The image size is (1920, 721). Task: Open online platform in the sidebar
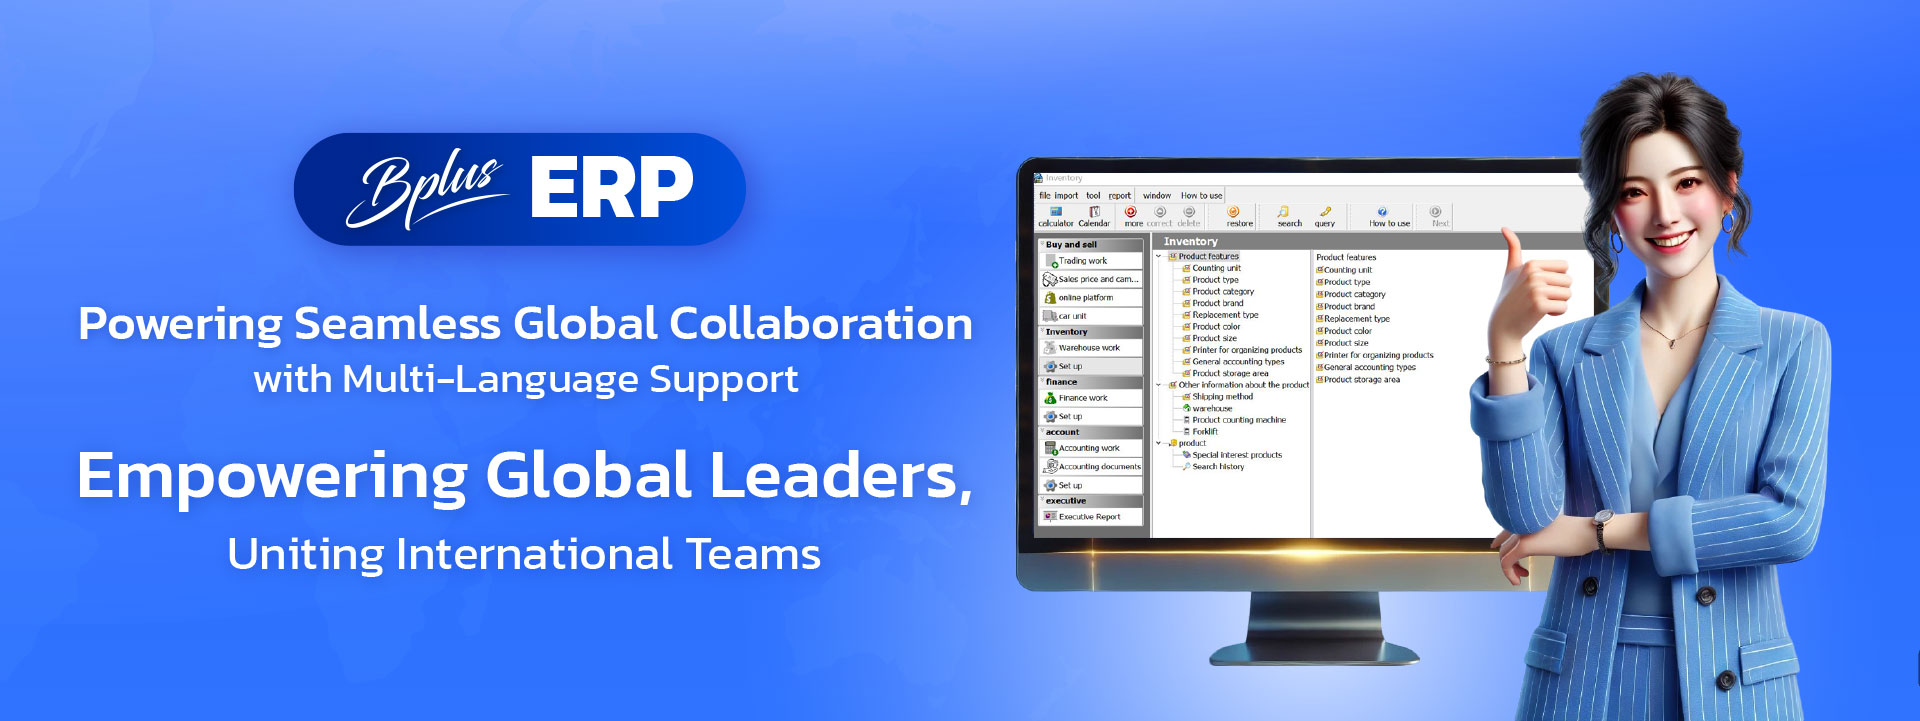click(x=1091, y=298)
